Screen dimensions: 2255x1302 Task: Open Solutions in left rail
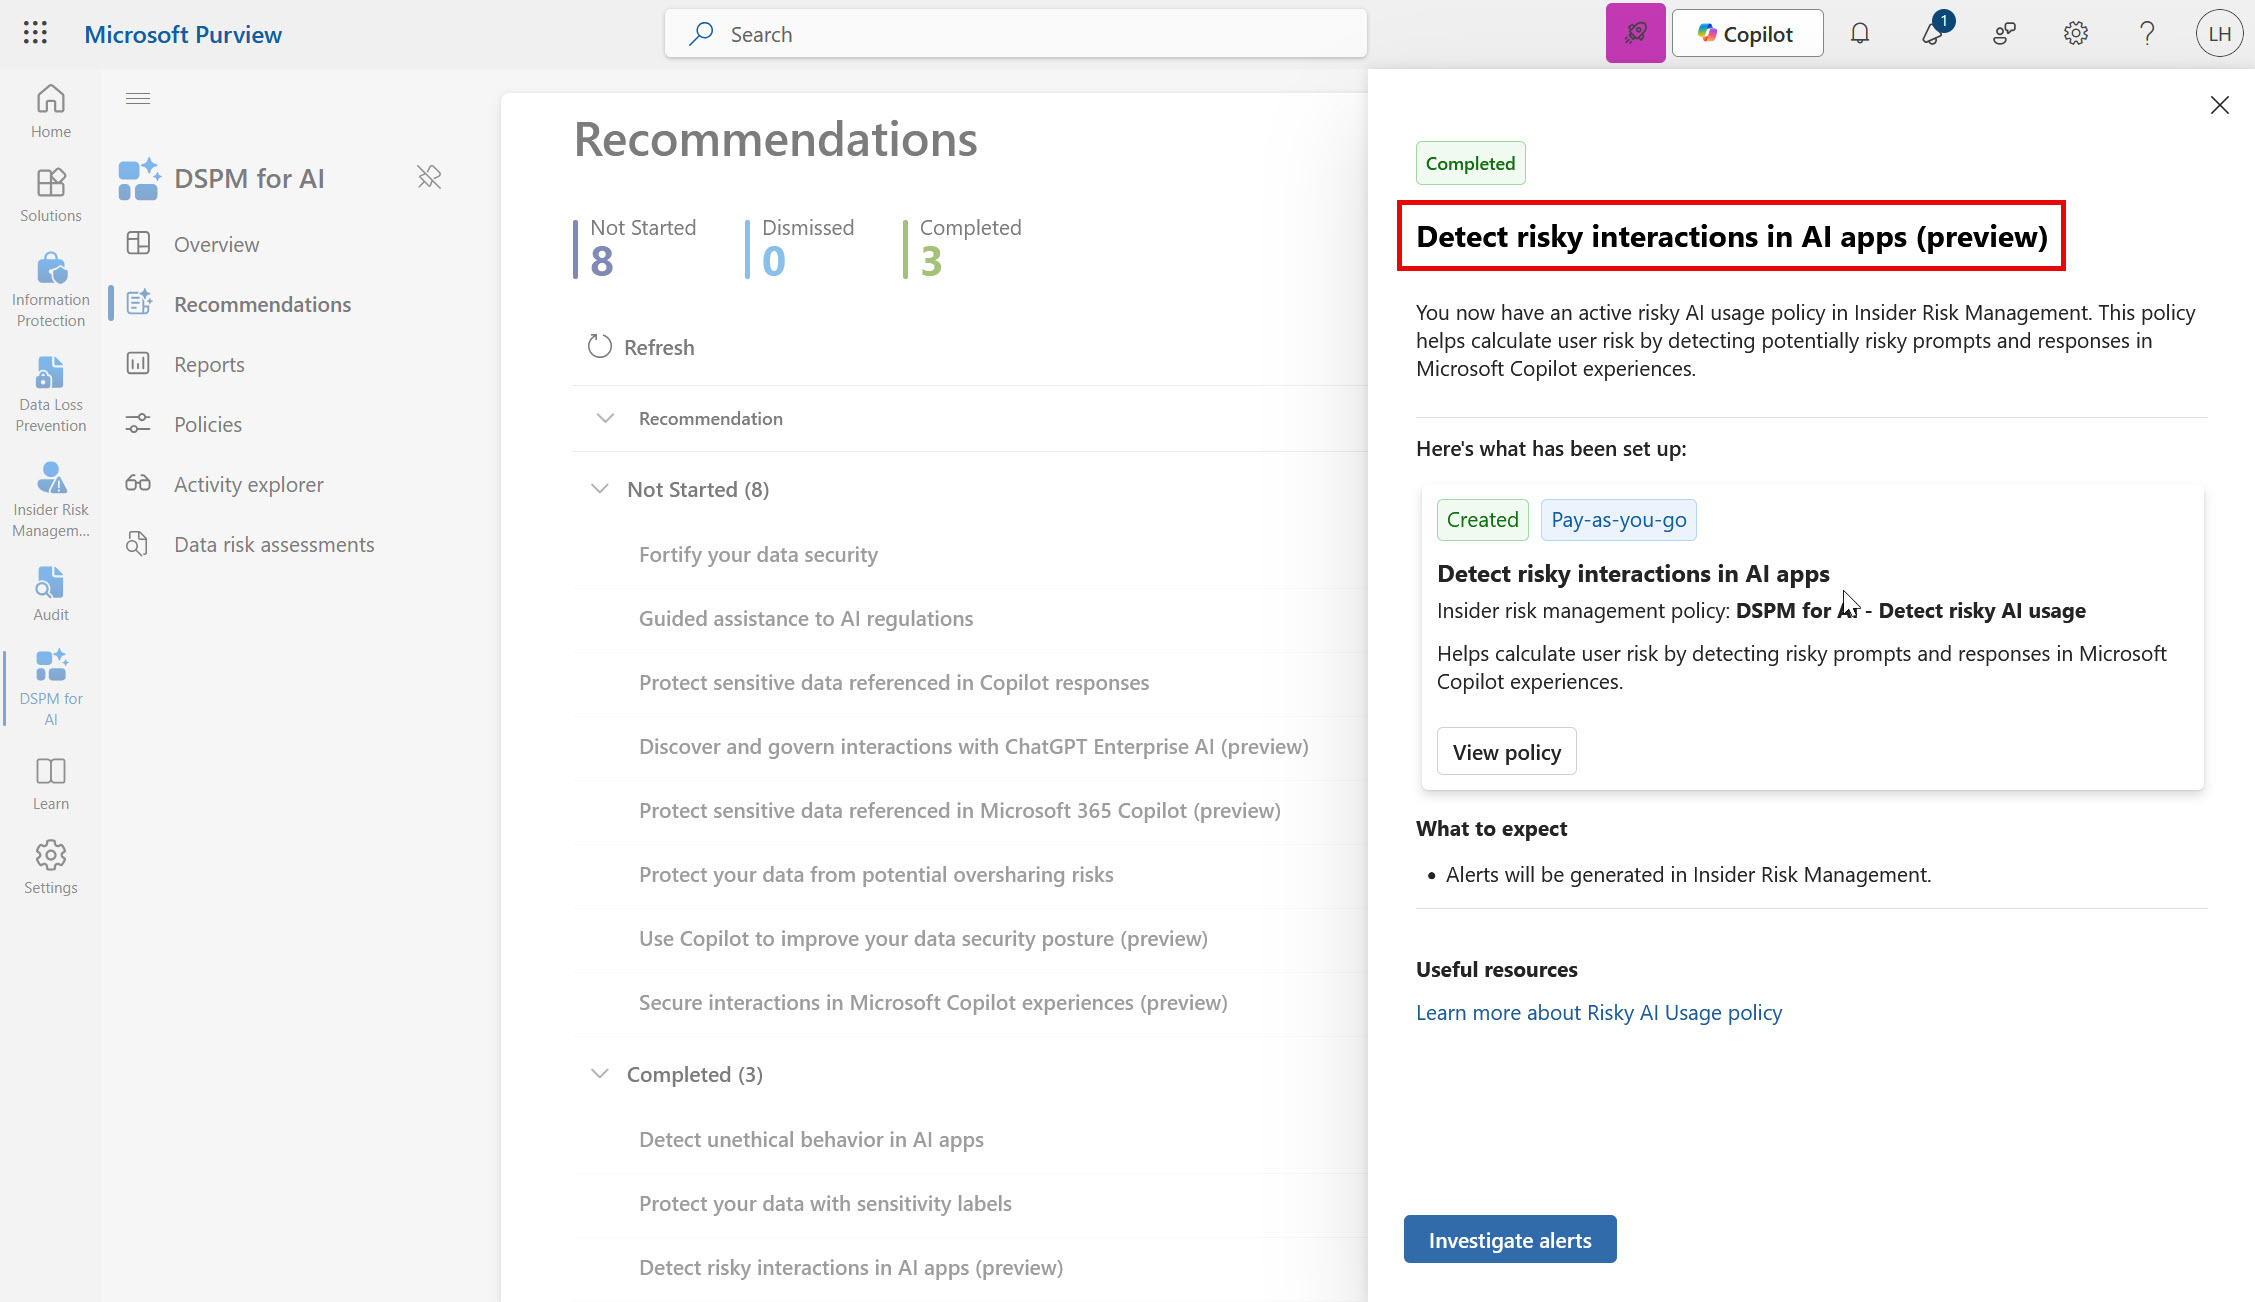(50, 195)
